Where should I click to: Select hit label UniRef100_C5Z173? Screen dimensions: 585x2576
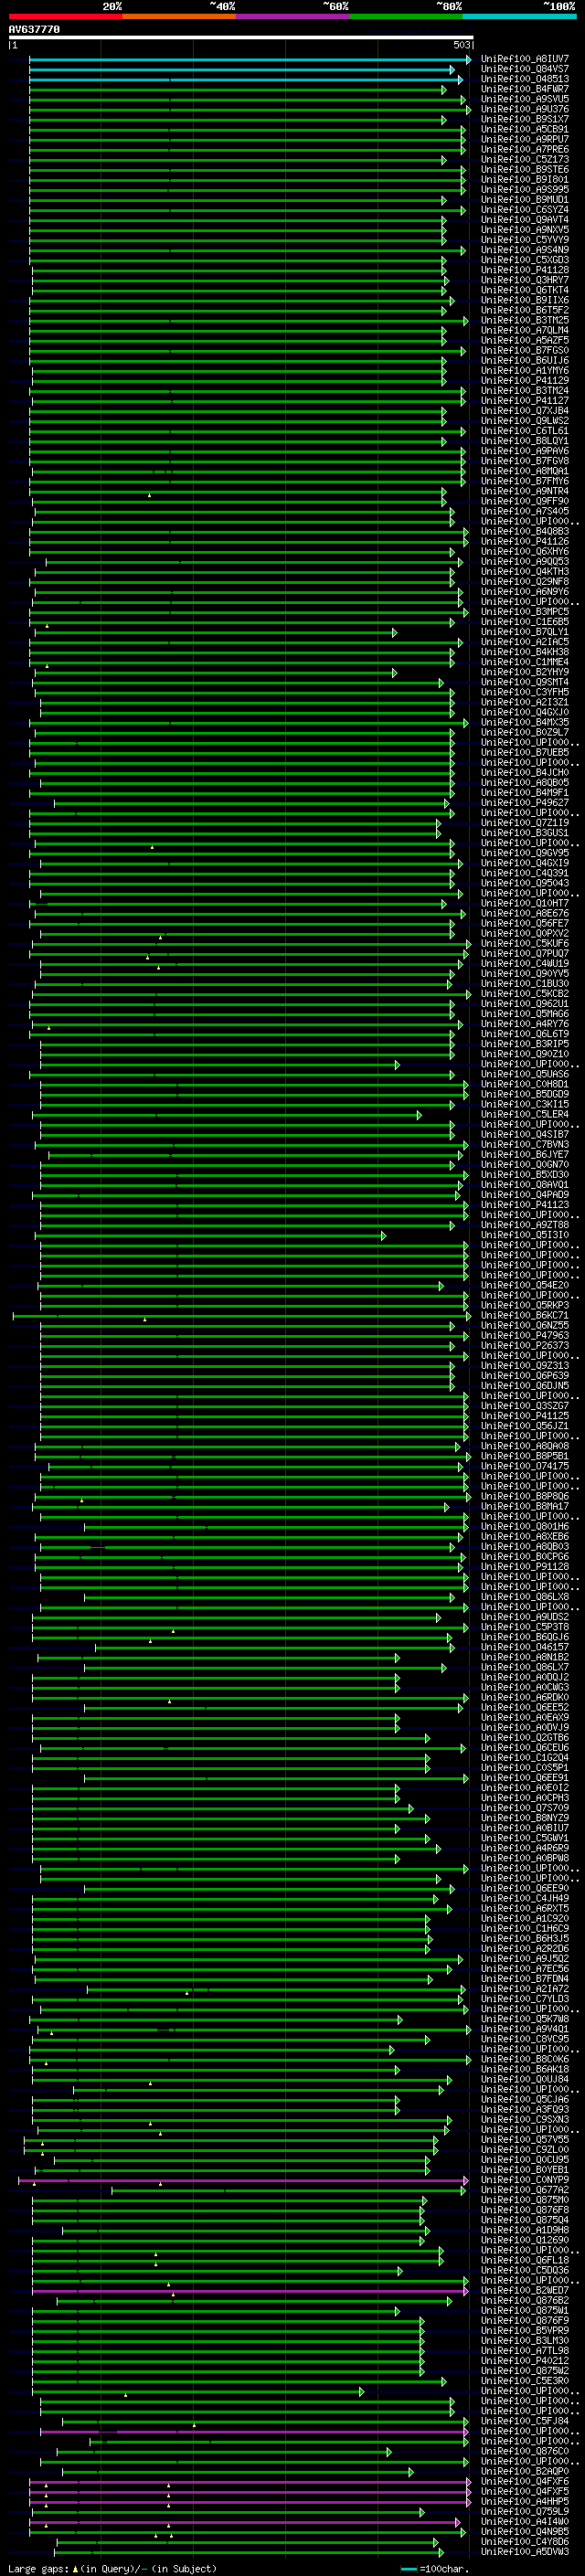(x=525, y=159)
